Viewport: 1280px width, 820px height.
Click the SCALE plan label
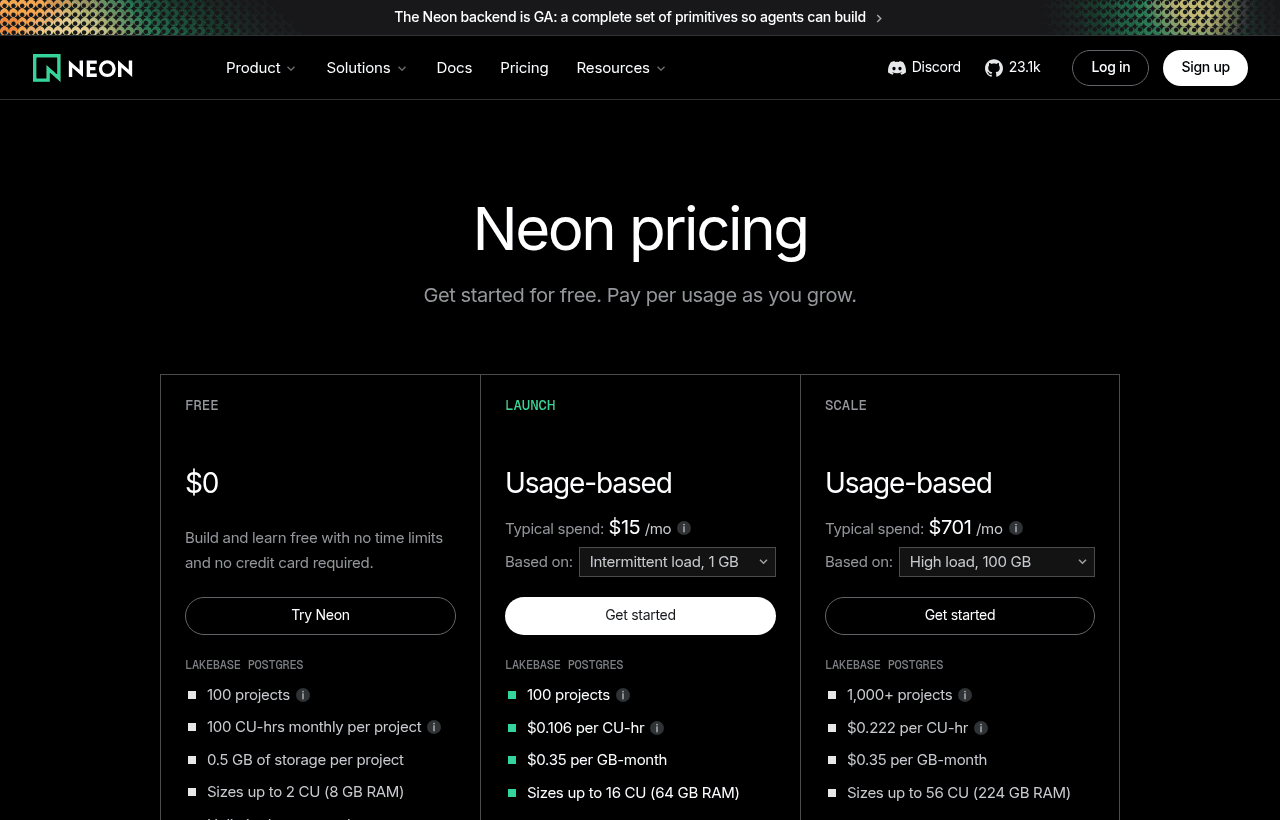click(846, 405)
